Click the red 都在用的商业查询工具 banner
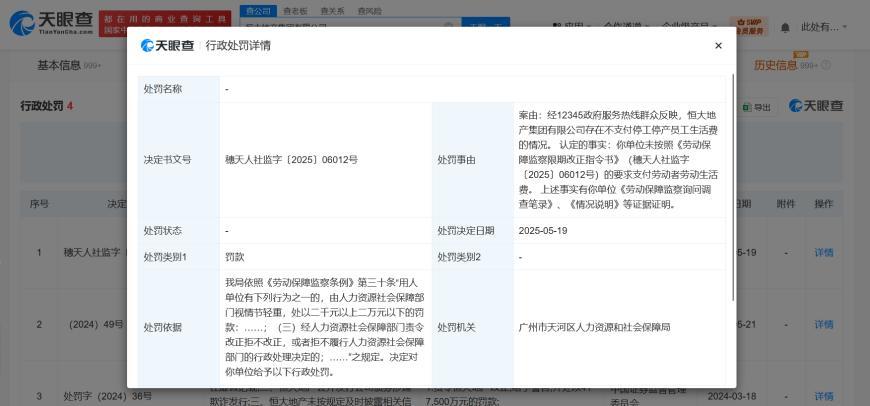The height and width of the screenshot is (406, 870). 165,24
